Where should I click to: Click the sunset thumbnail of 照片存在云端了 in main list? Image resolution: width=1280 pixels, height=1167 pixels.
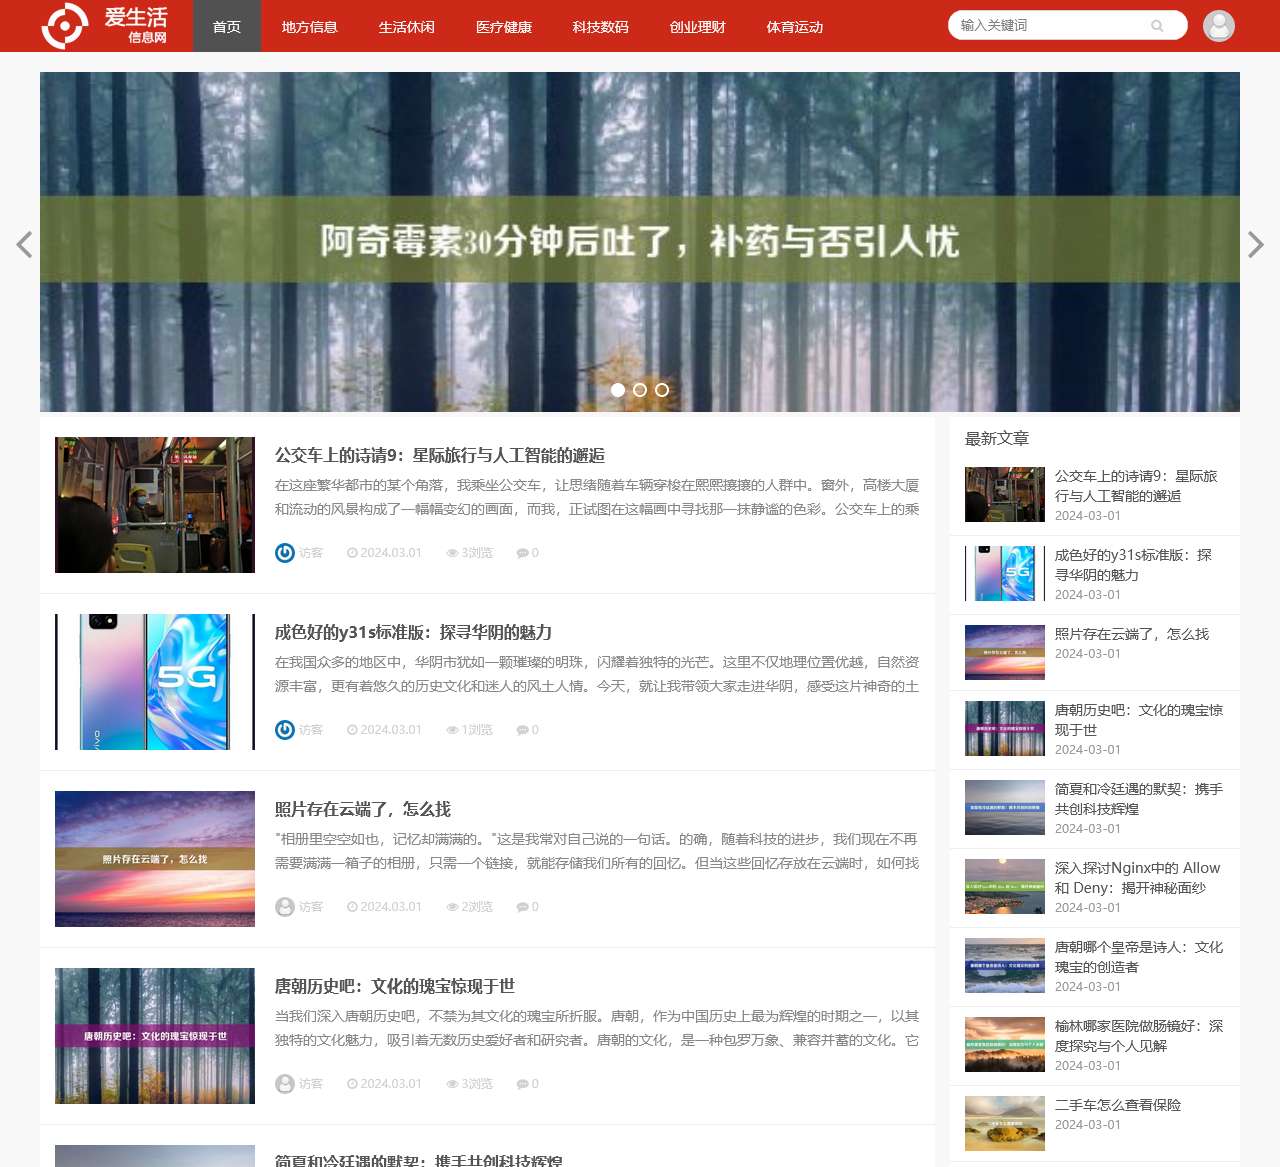(155, 859)
